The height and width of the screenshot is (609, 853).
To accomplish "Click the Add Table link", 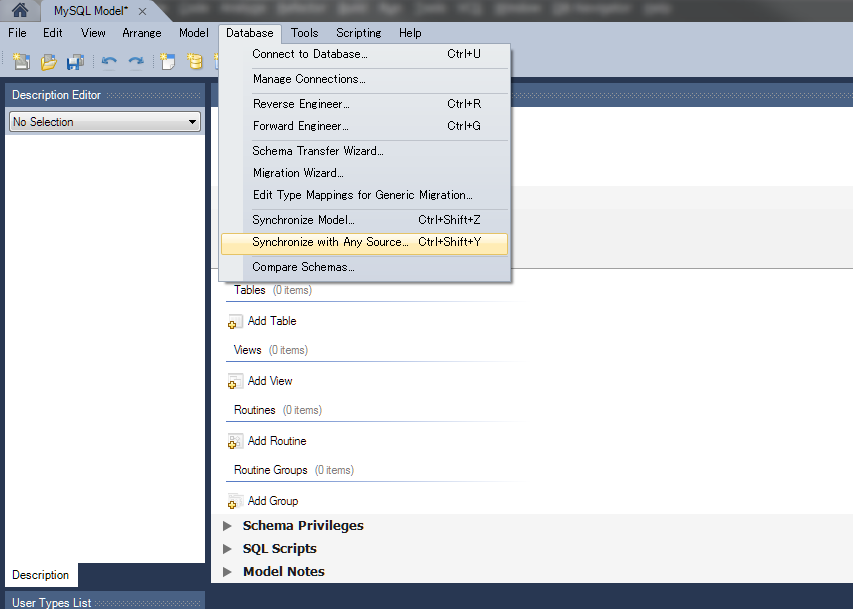I will click(272, 321).
